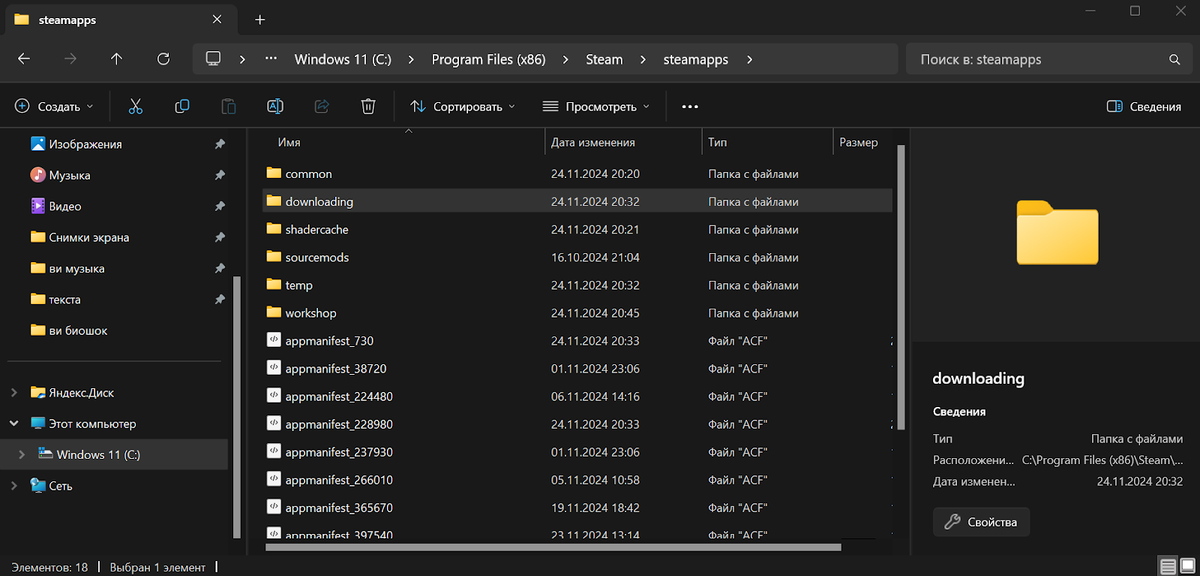Click the Rename icon in toolbar
This screenshot has width=1200, height=576.
coord(275,106)
